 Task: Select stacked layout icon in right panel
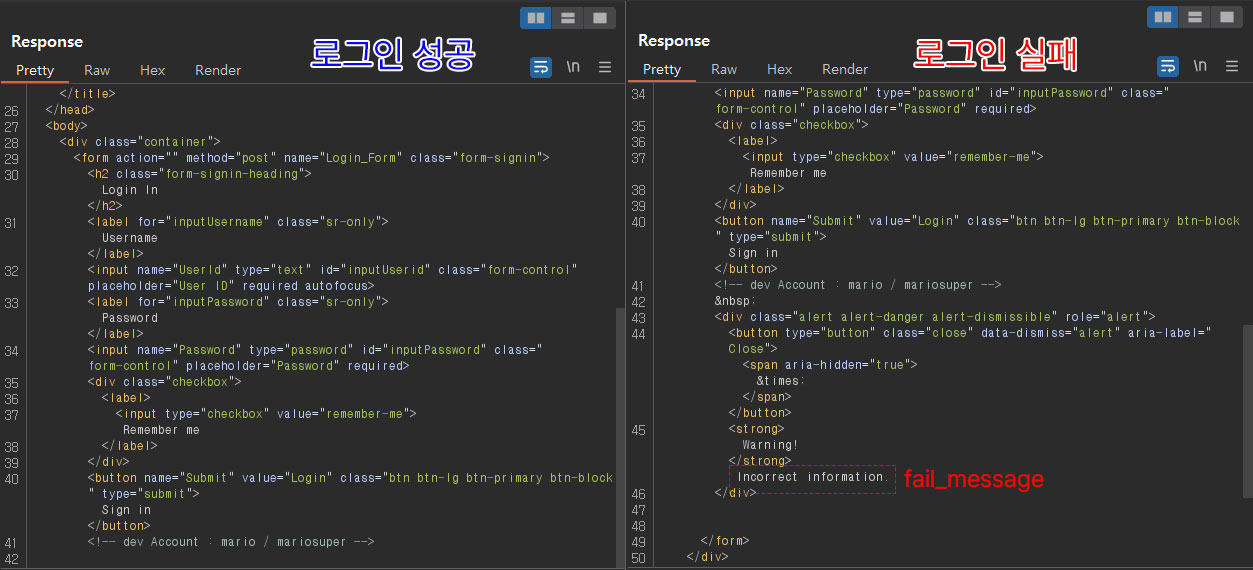[1194, 17]
